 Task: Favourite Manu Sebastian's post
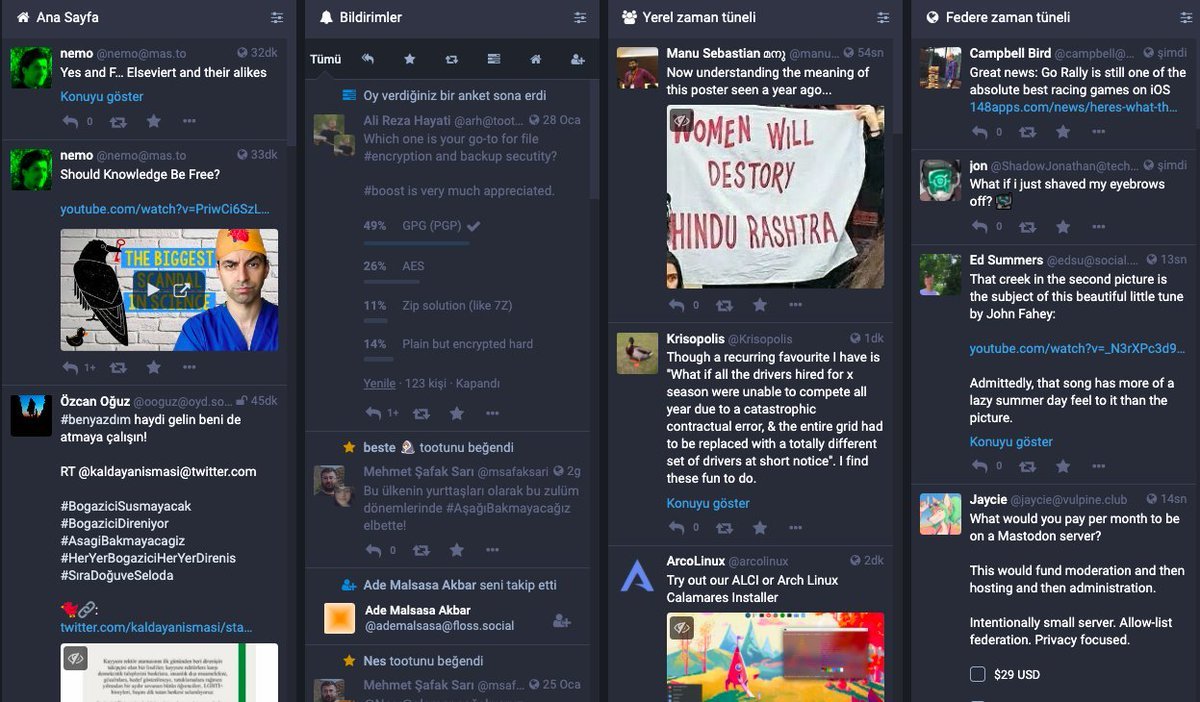[x=759, y=305]
